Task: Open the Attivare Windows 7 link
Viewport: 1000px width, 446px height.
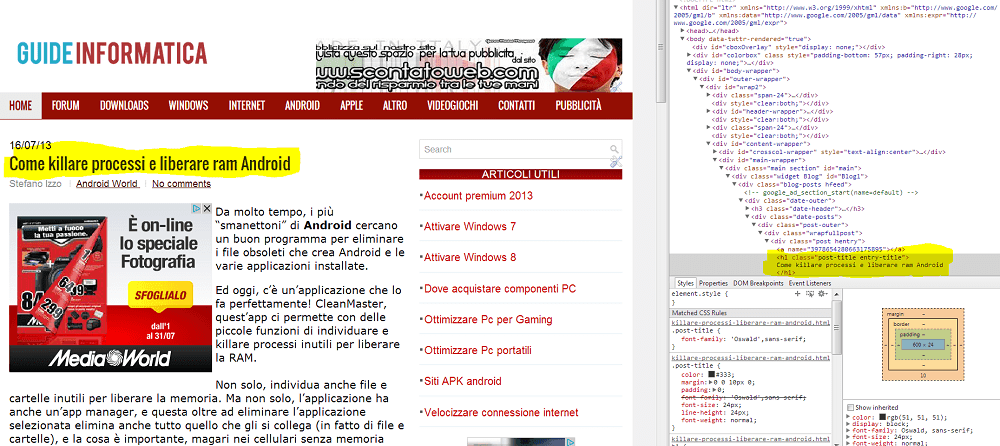Action: 470,227
